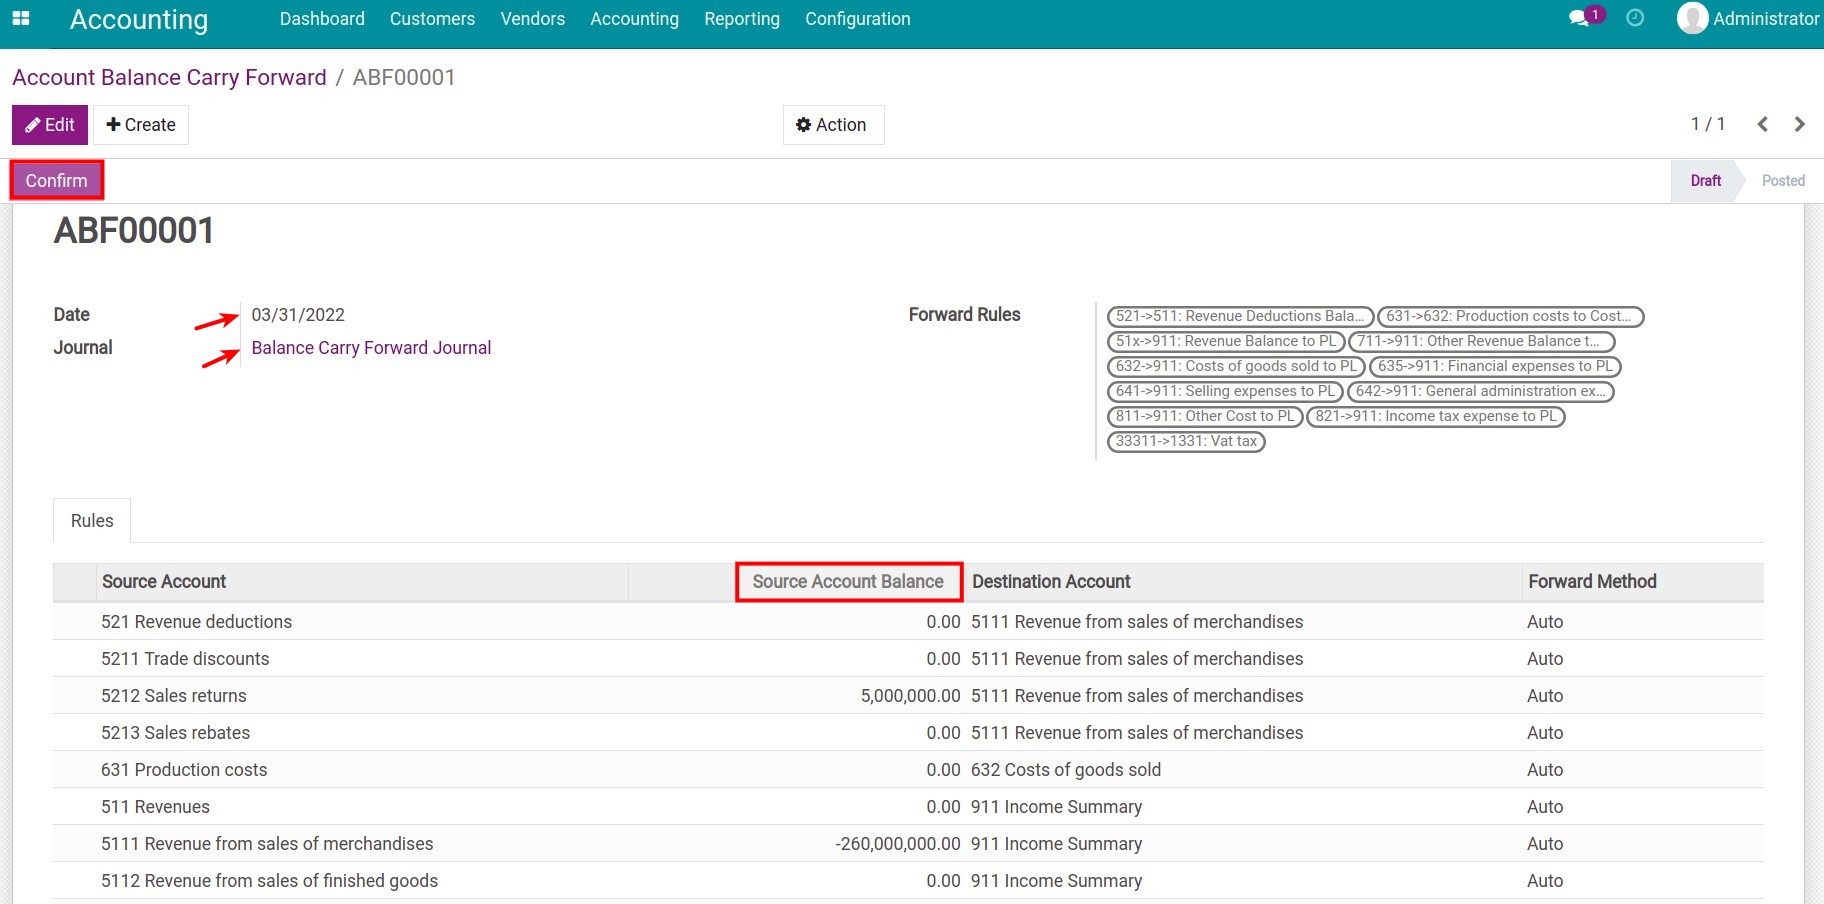Click the Edit pencil button

(x=50, y=125)
